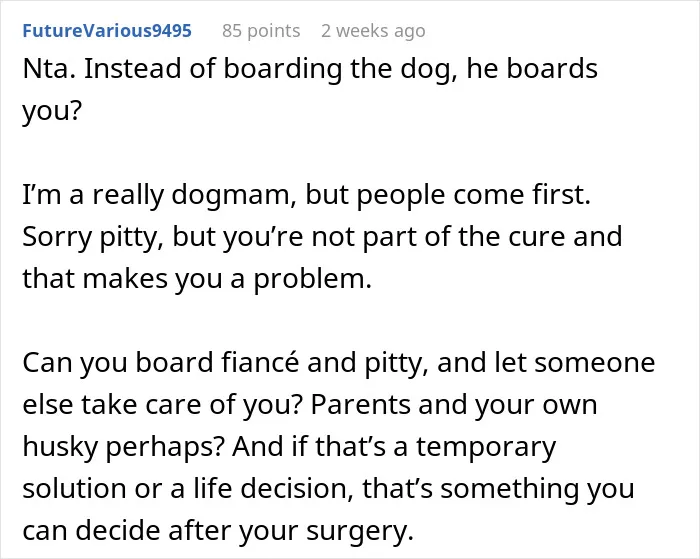Click the phrase that's something you
This screenshot has width=700, height=559.
point(498,489)
